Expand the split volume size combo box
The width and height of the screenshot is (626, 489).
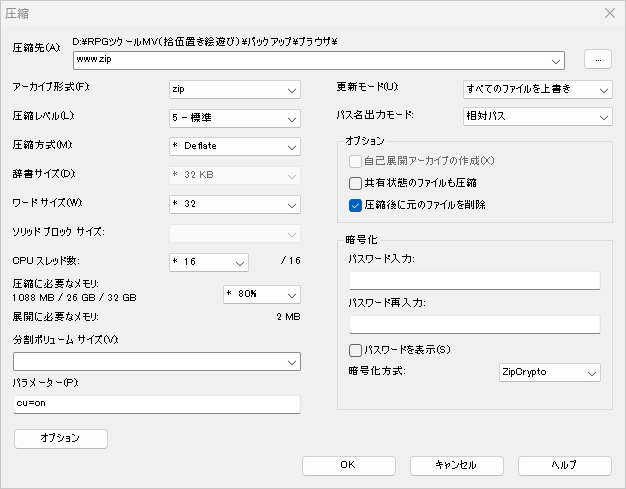(158, 361)
